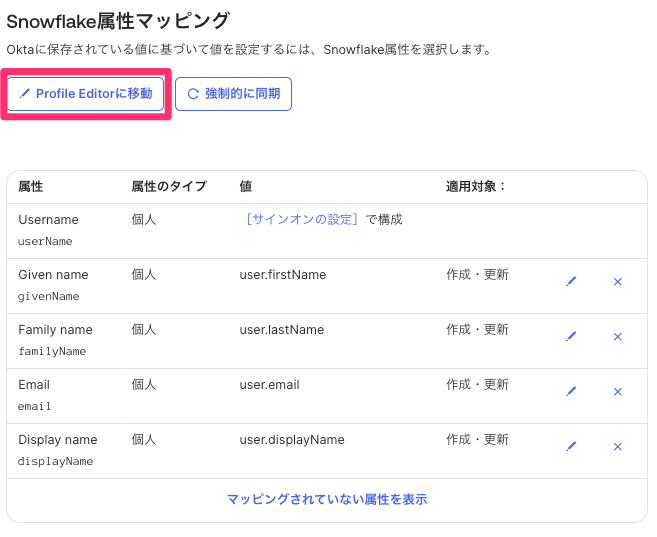
Task: Remove the Given name mapping
Action: (x=617, y=282)
